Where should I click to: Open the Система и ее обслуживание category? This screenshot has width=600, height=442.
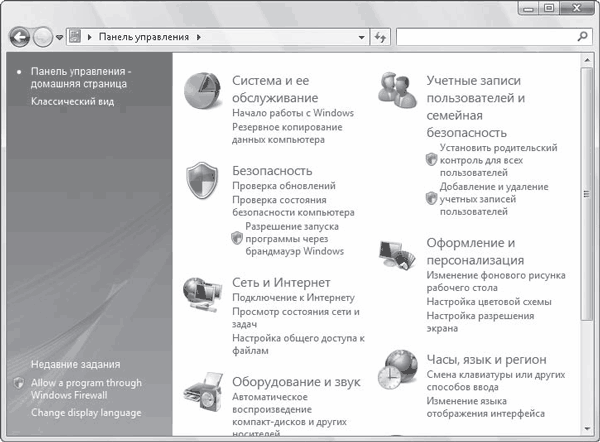tap(275, 89)
